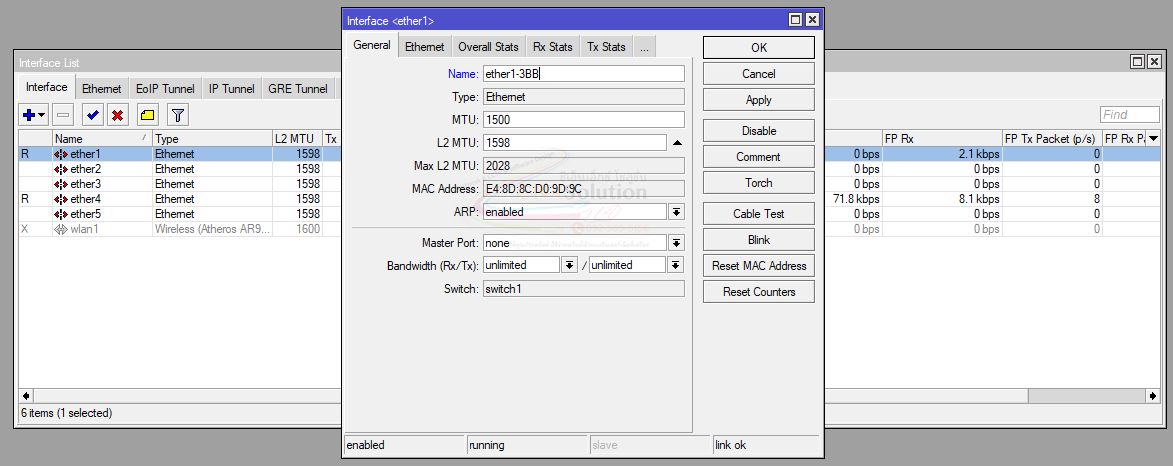Sort by the Type column header

[212, 138]
